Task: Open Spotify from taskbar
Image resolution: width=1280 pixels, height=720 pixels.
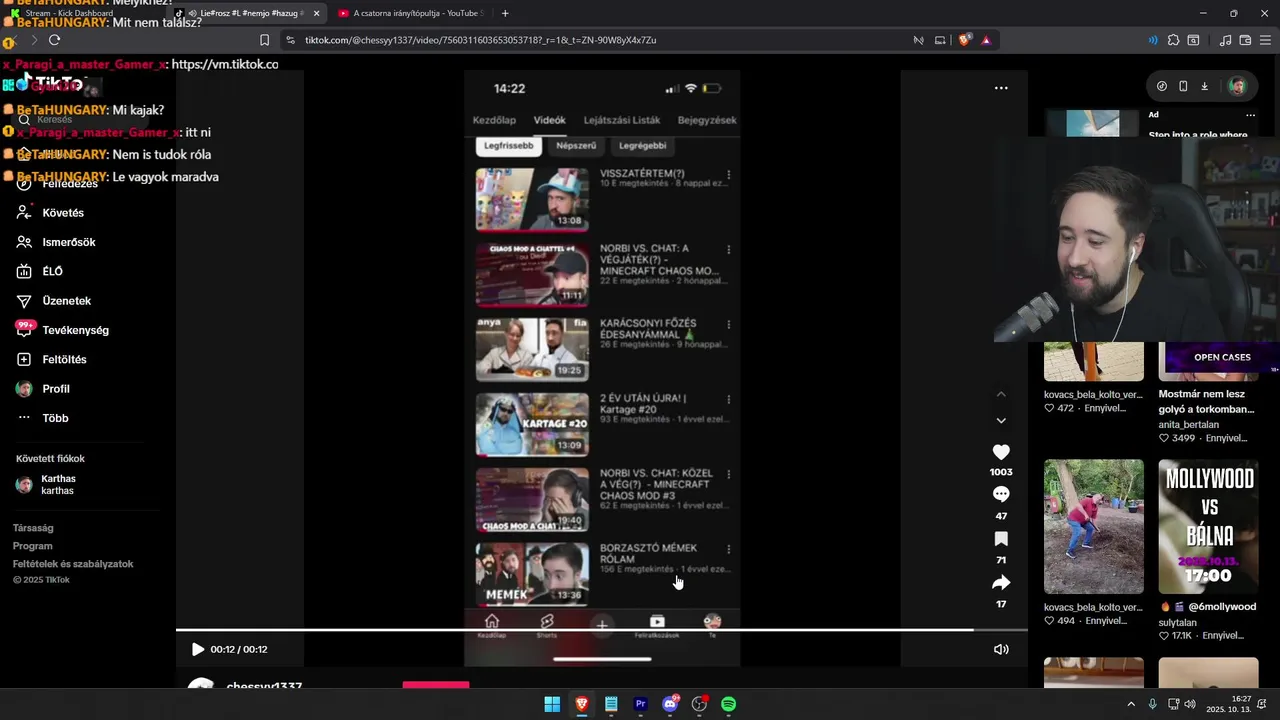Action: pos(728,704)
